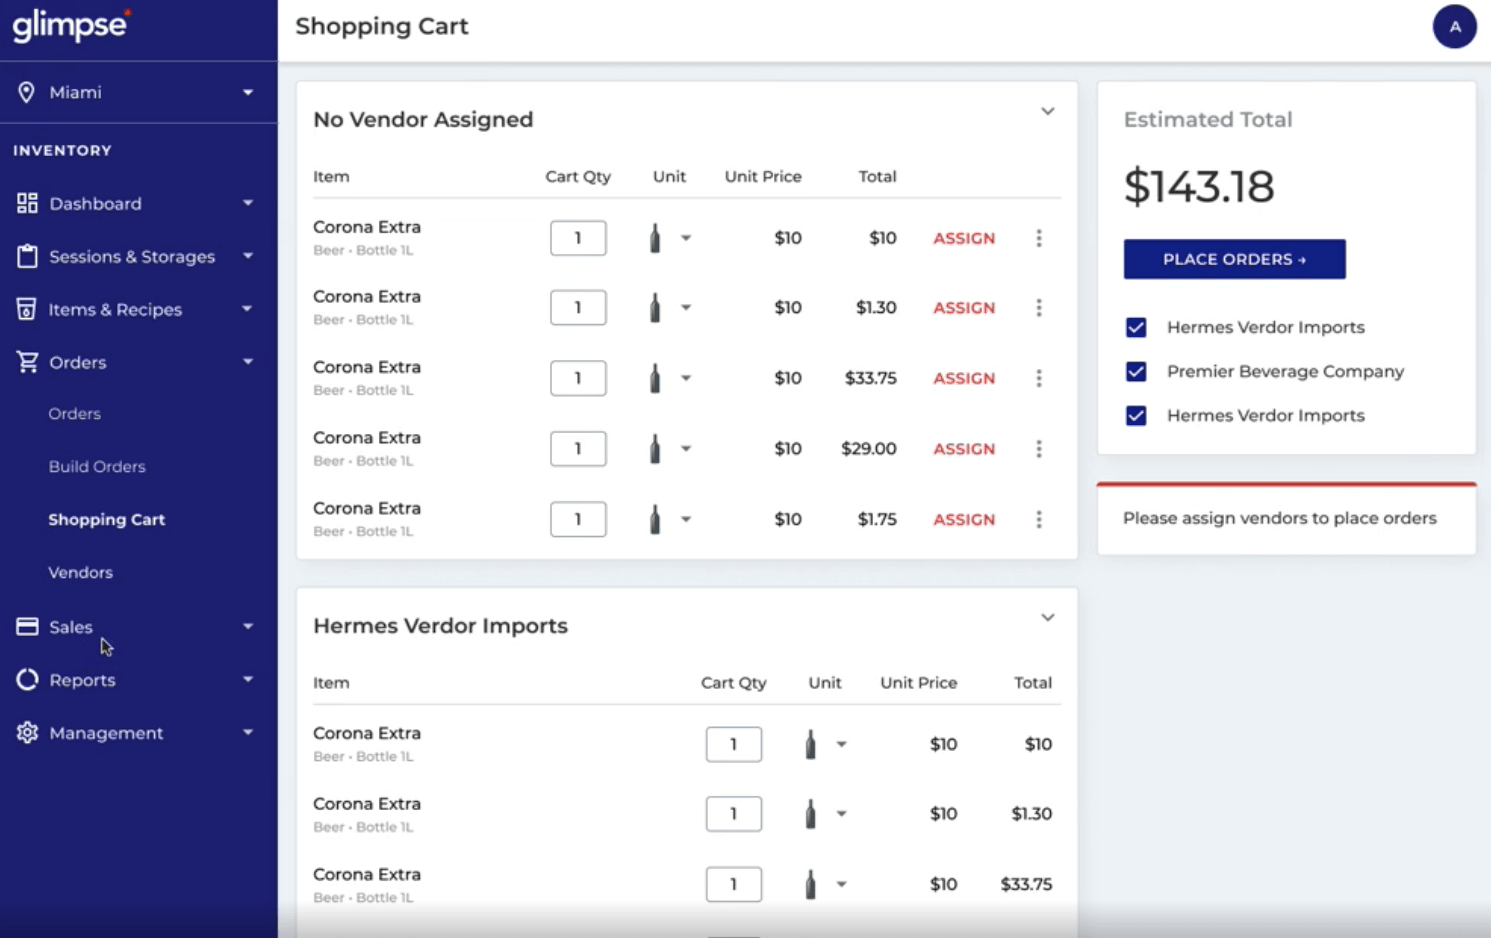Click ASSIGN for the $1.30 row
This screenshot has width=1491, height=938.
coord(964,308)
